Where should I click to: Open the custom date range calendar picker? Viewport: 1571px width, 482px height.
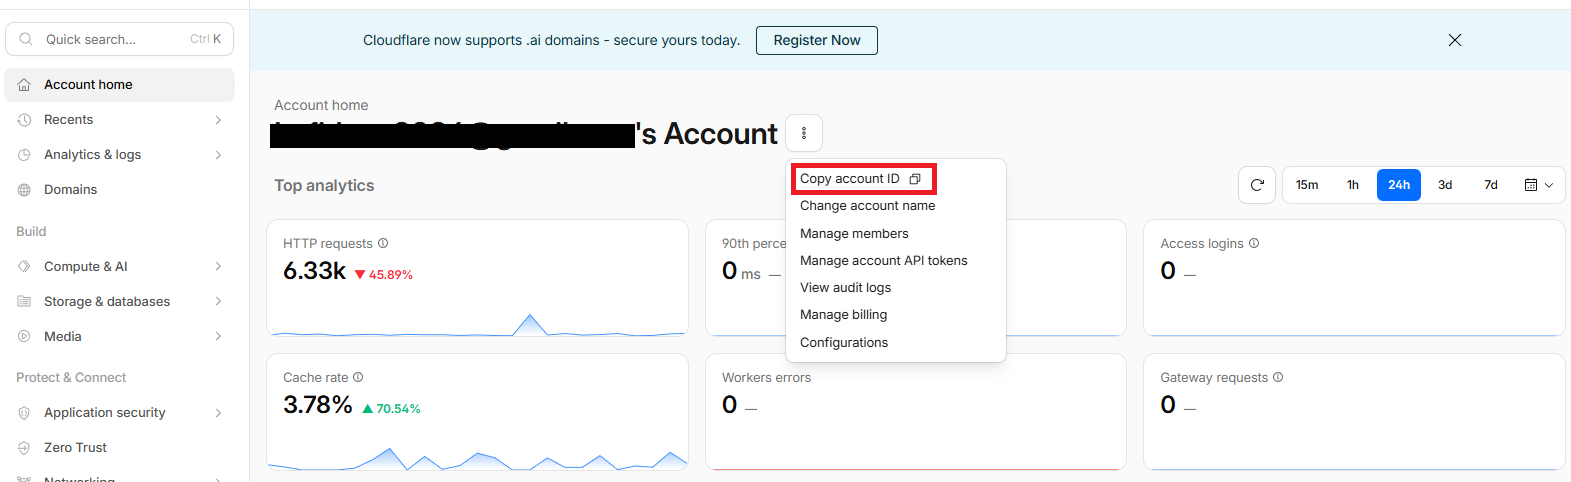[x=1538, y=185]
